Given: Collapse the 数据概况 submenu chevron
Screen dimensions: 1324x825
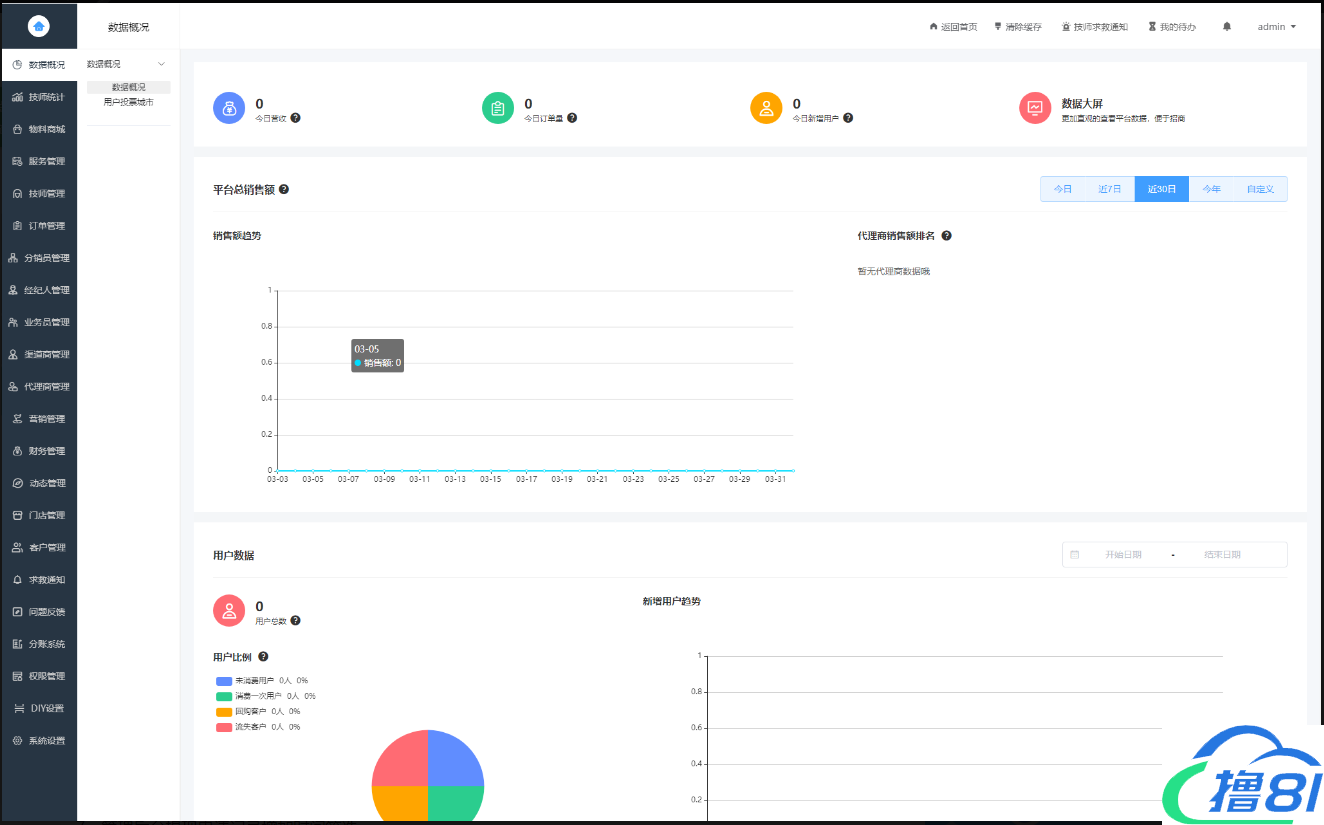Looking at the screenshot, I should click(x=162, y=64).
